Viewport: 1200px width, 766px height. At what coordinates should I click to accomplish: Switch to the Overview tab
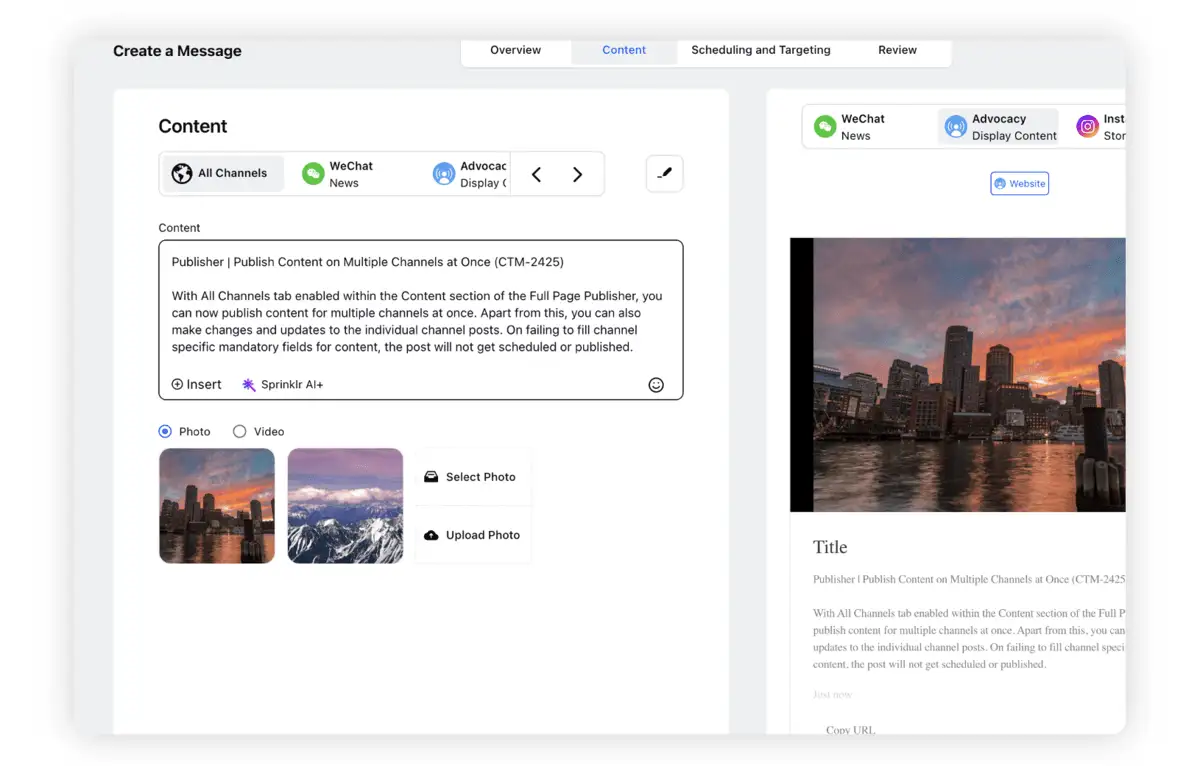(516, 50)
